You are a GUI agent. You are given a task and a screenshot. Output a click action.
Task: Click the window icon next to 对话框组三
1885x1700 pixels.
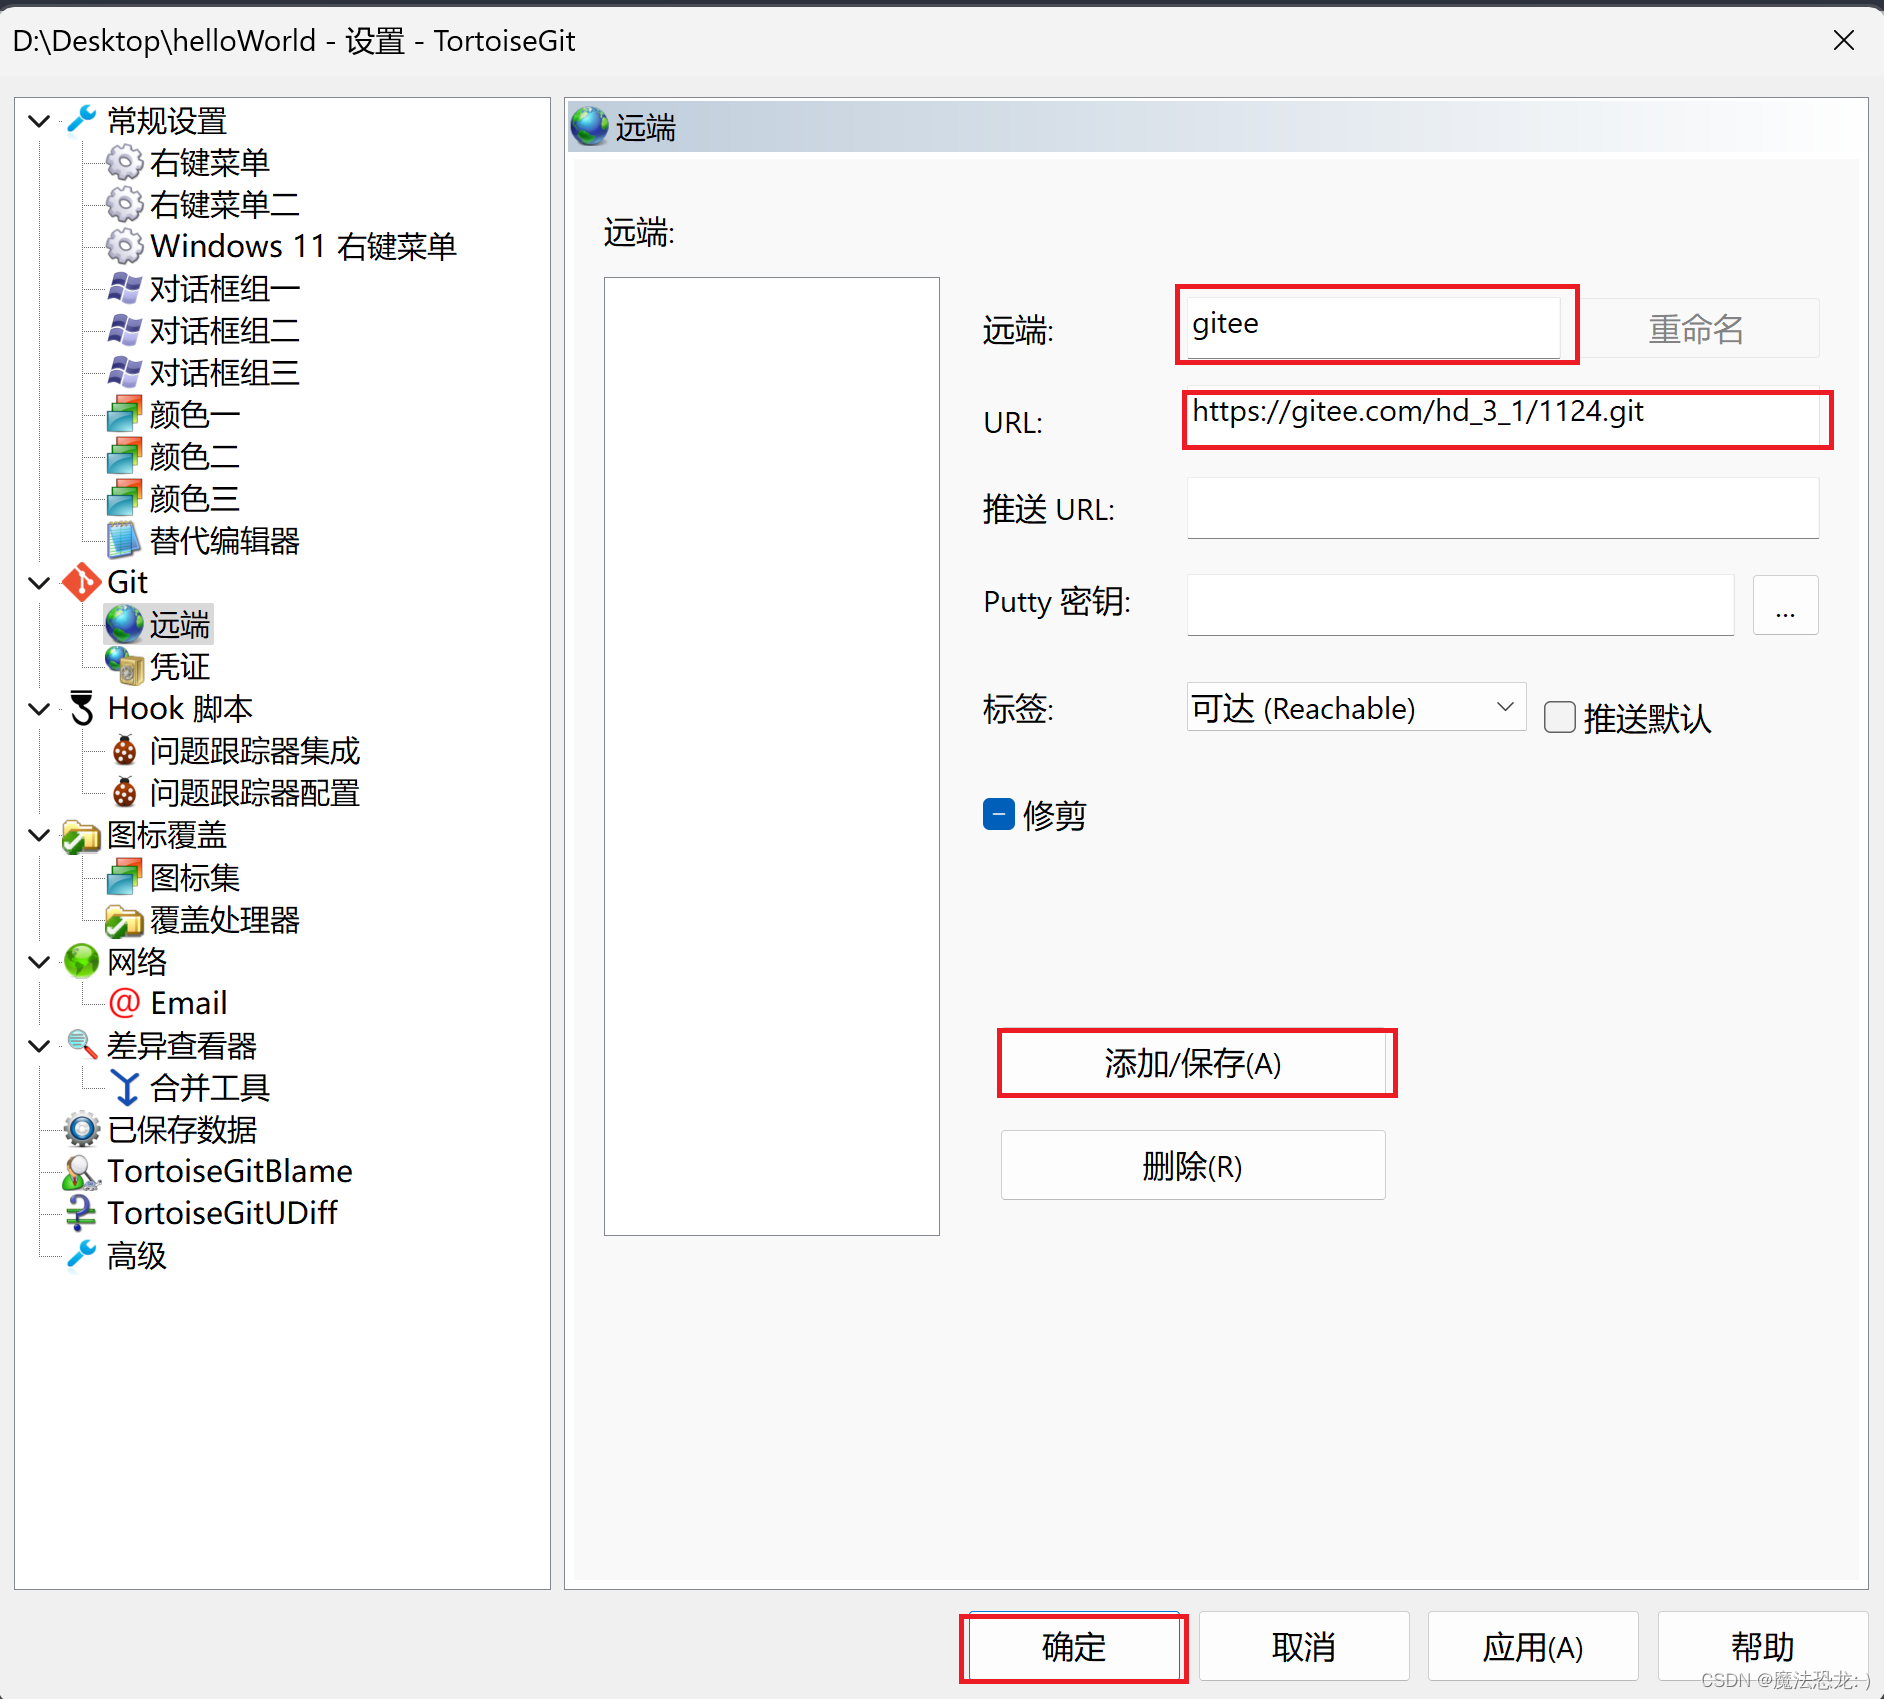[x=124, y=372]
